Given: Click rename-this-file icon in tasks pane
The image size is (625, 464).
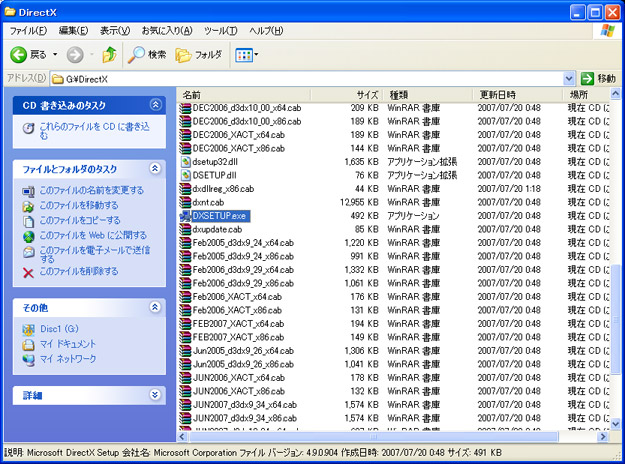Looking at the screenshot, I should pyautogui.click(x=28, y=191).
